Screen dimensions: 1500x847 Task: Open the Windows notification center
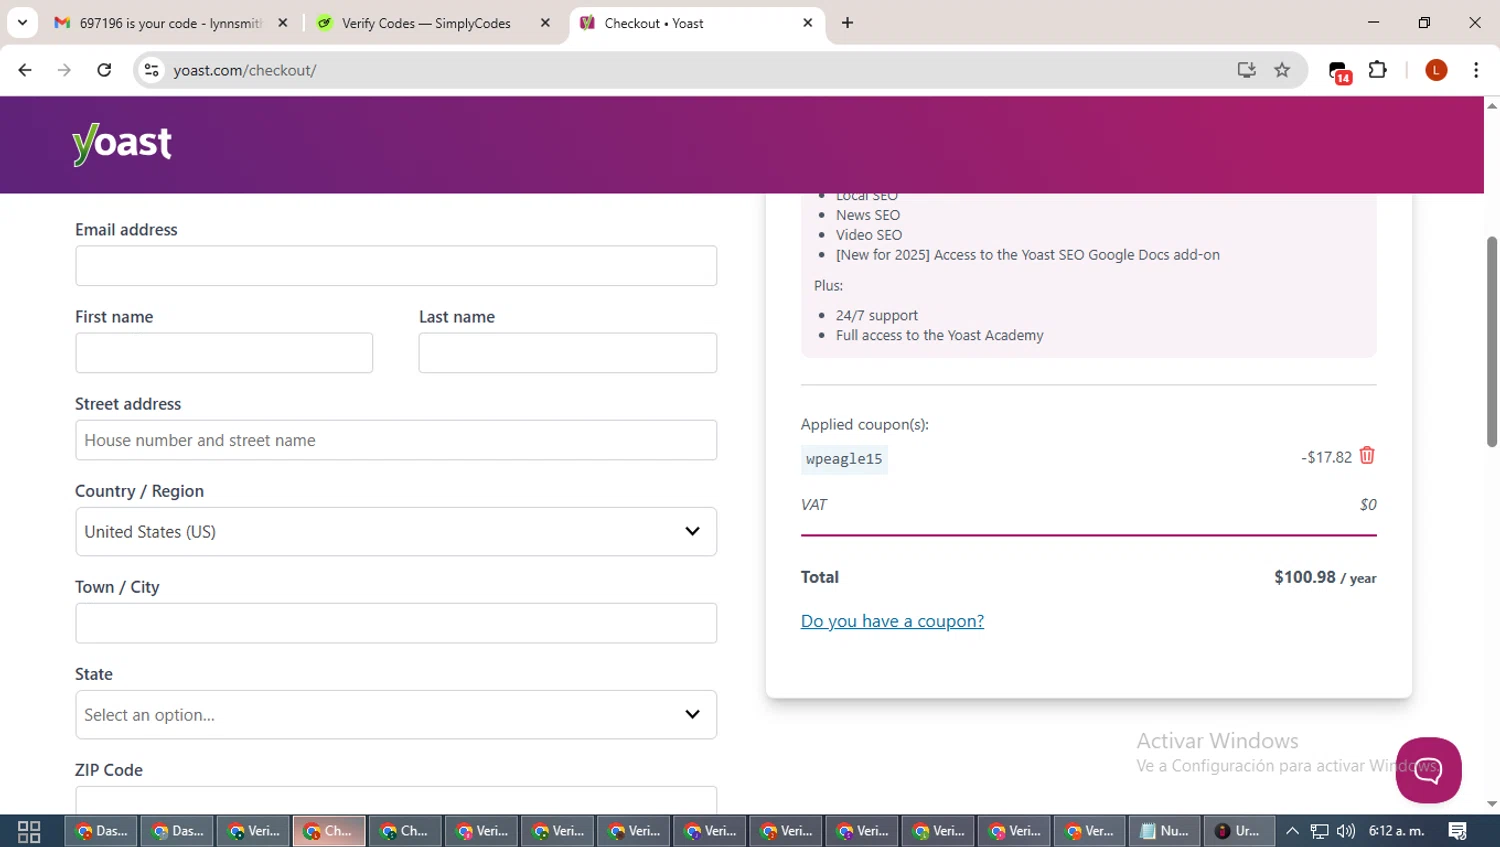coord(1458,831)
